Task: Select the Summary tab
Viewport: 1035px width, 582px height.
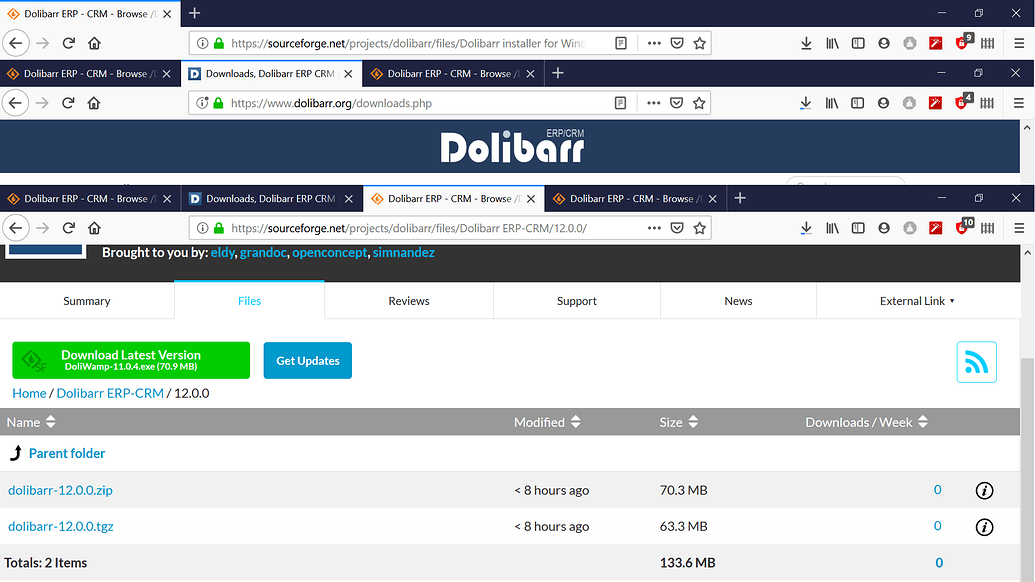Action: (87, 300)
